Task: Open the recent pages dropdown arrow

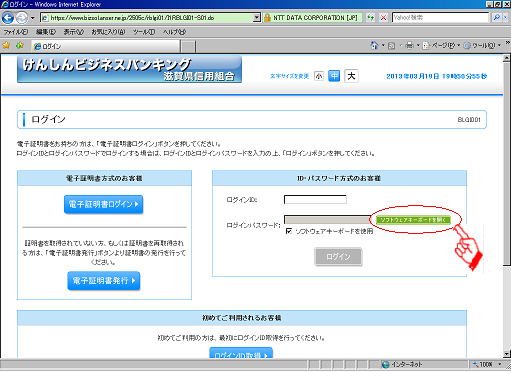Action: click(32, 18)
